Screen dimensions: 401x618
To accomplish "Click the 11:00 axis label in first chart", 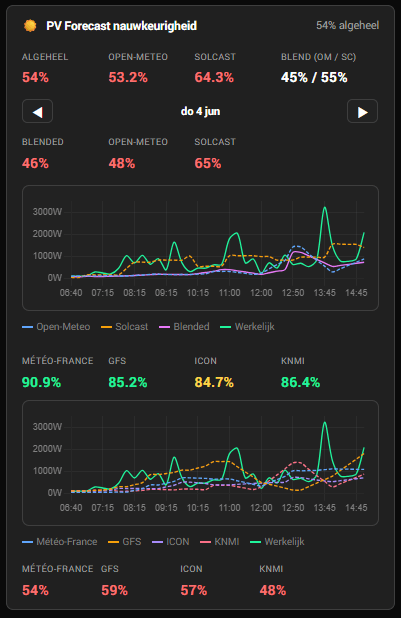I will click(229, 293).
